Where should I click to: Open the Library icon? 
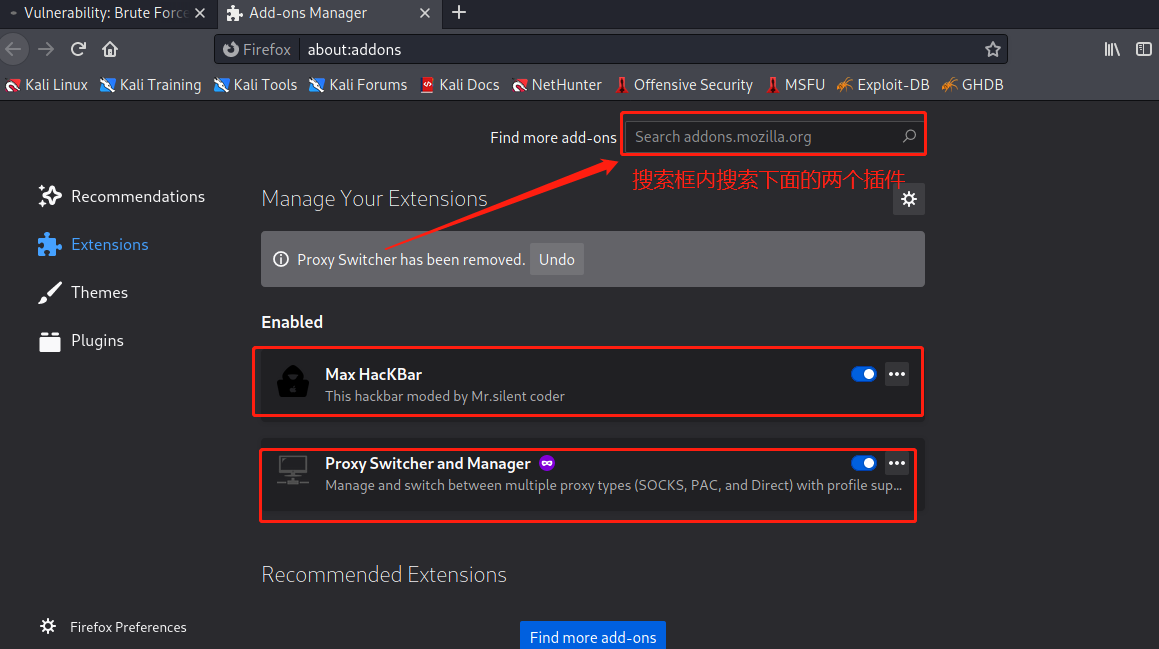point(1112,50)
